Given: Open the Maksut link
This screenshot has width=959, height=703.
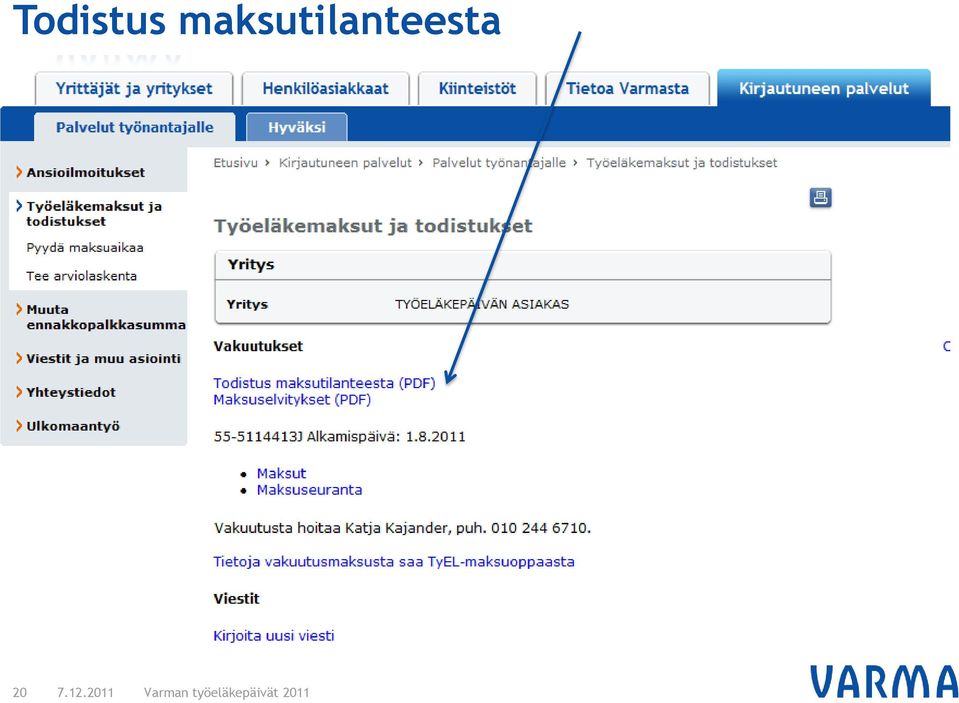Looking at the screenshot, I should 281,473.
